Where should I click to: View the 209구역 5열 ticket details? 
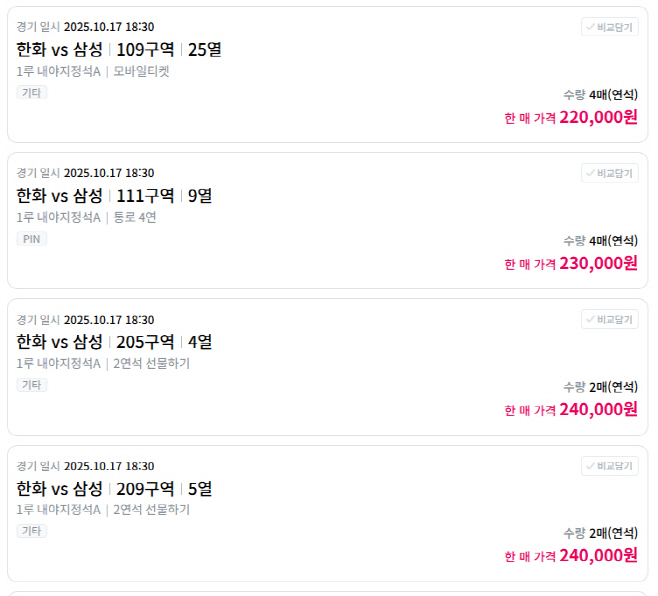[114, 489]
